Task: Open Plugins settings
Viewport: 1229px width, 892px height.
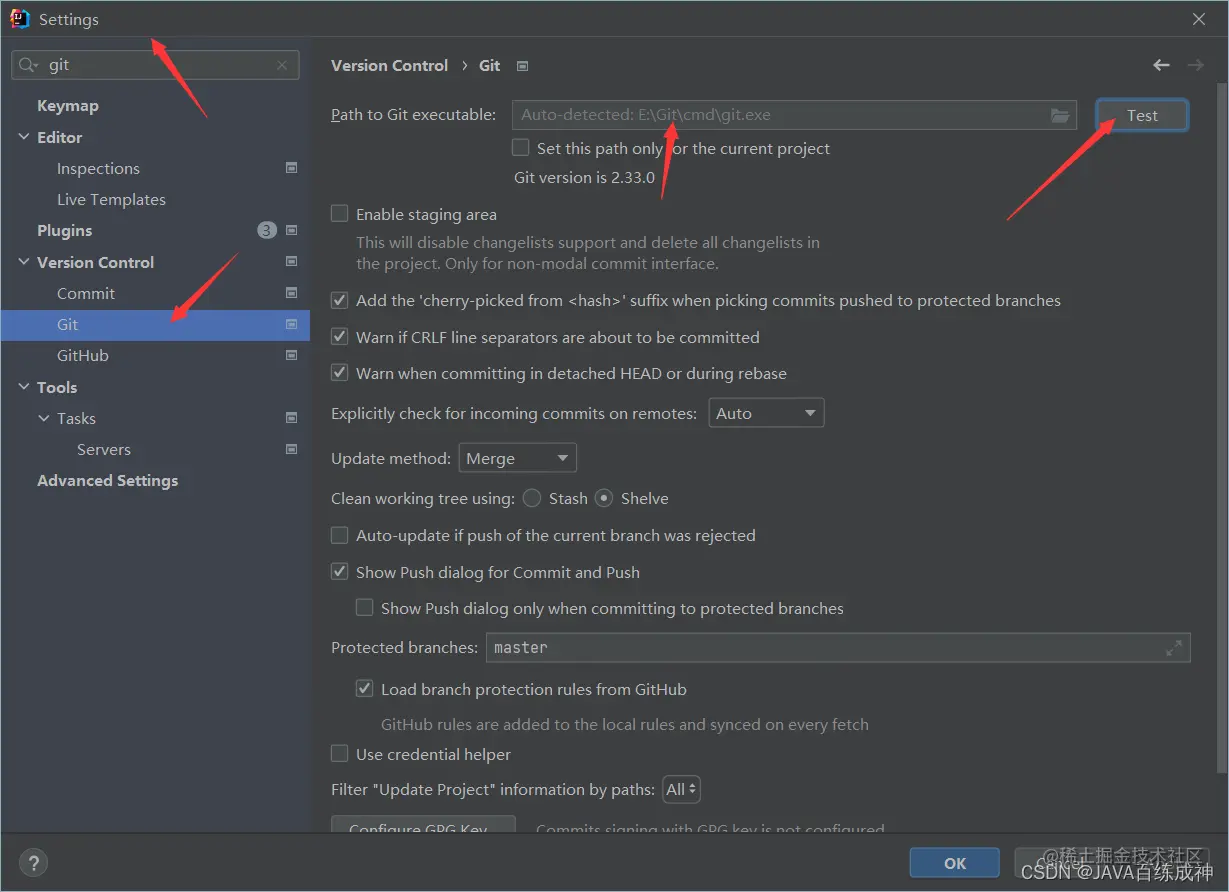Action: (x=64, y=230)
